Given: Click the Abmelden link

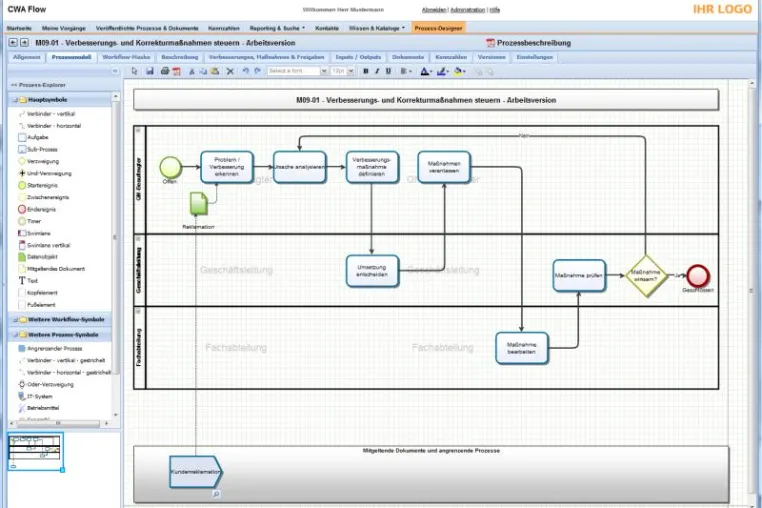Looking at the screenshot, I should tap(433, 10).
